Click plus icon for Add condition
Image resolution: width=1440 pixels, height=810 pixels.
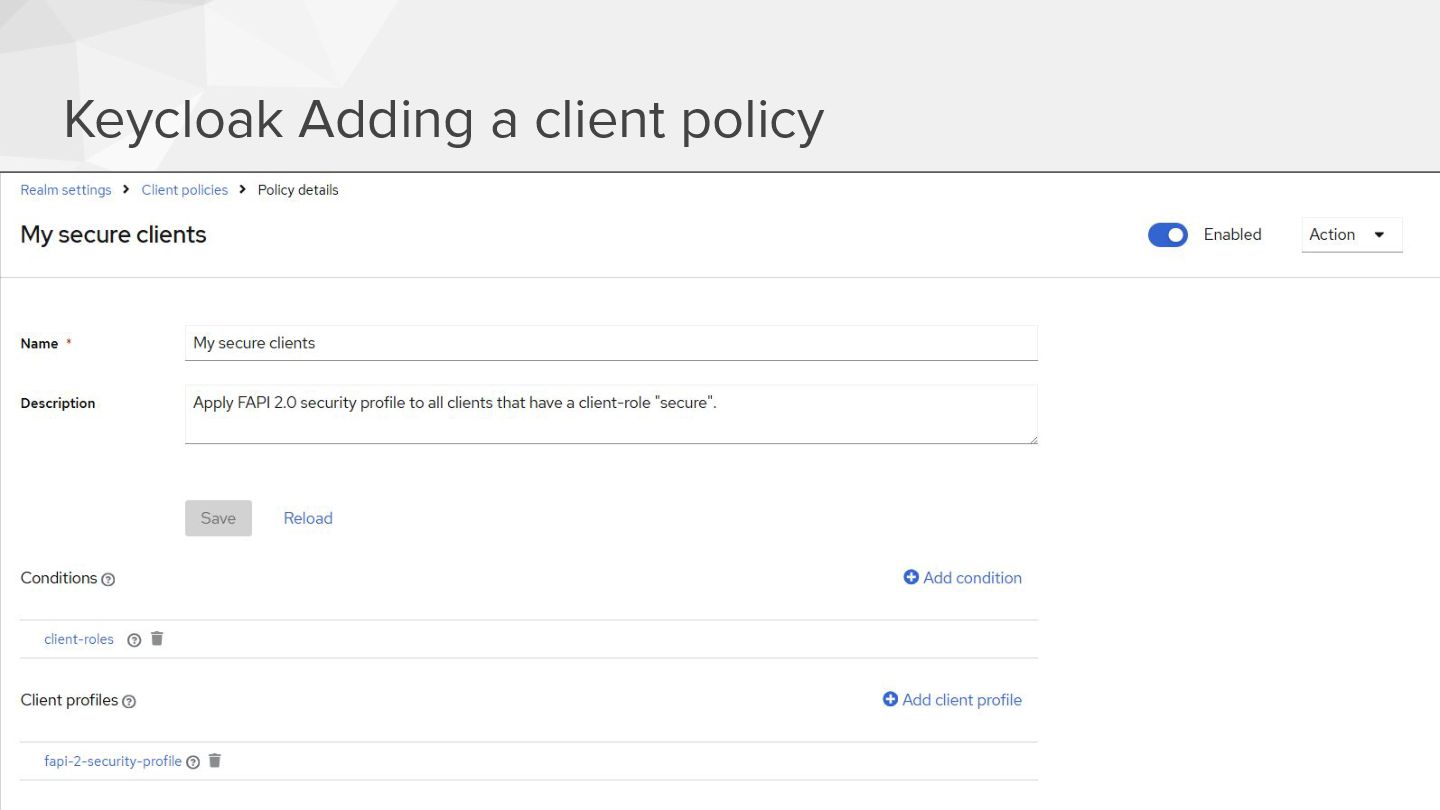tap(911, 577)
